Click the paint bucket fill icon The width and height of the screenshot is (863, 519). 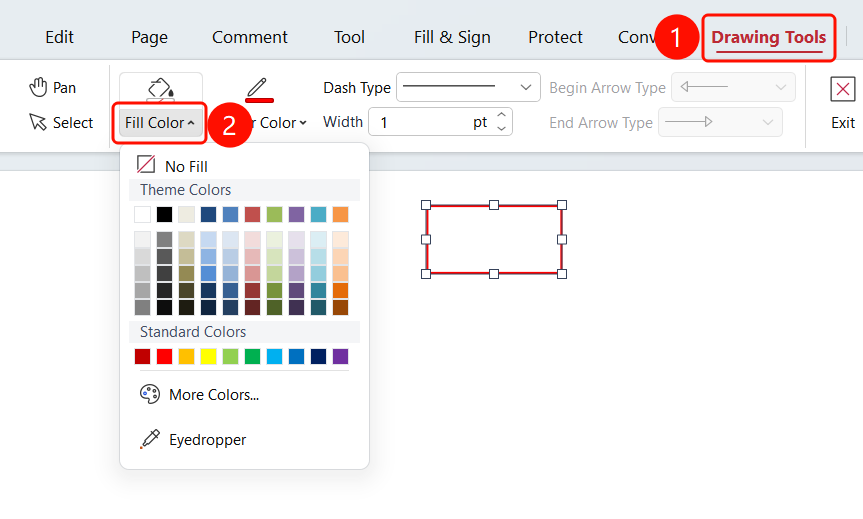tap(161, 88)
